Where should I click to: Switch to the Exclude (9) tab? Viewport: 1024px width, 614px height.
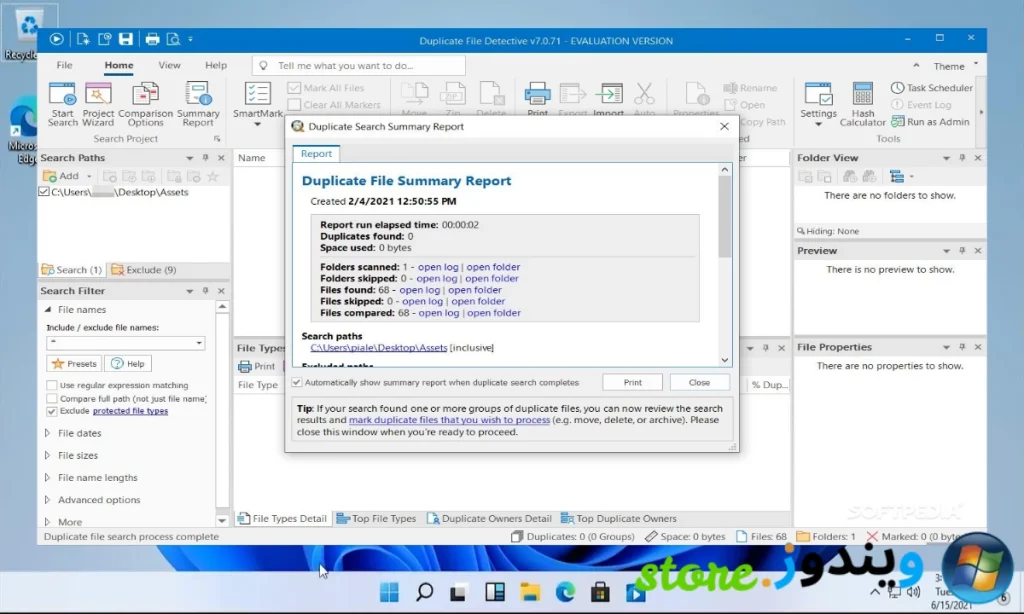coord(144,270)
